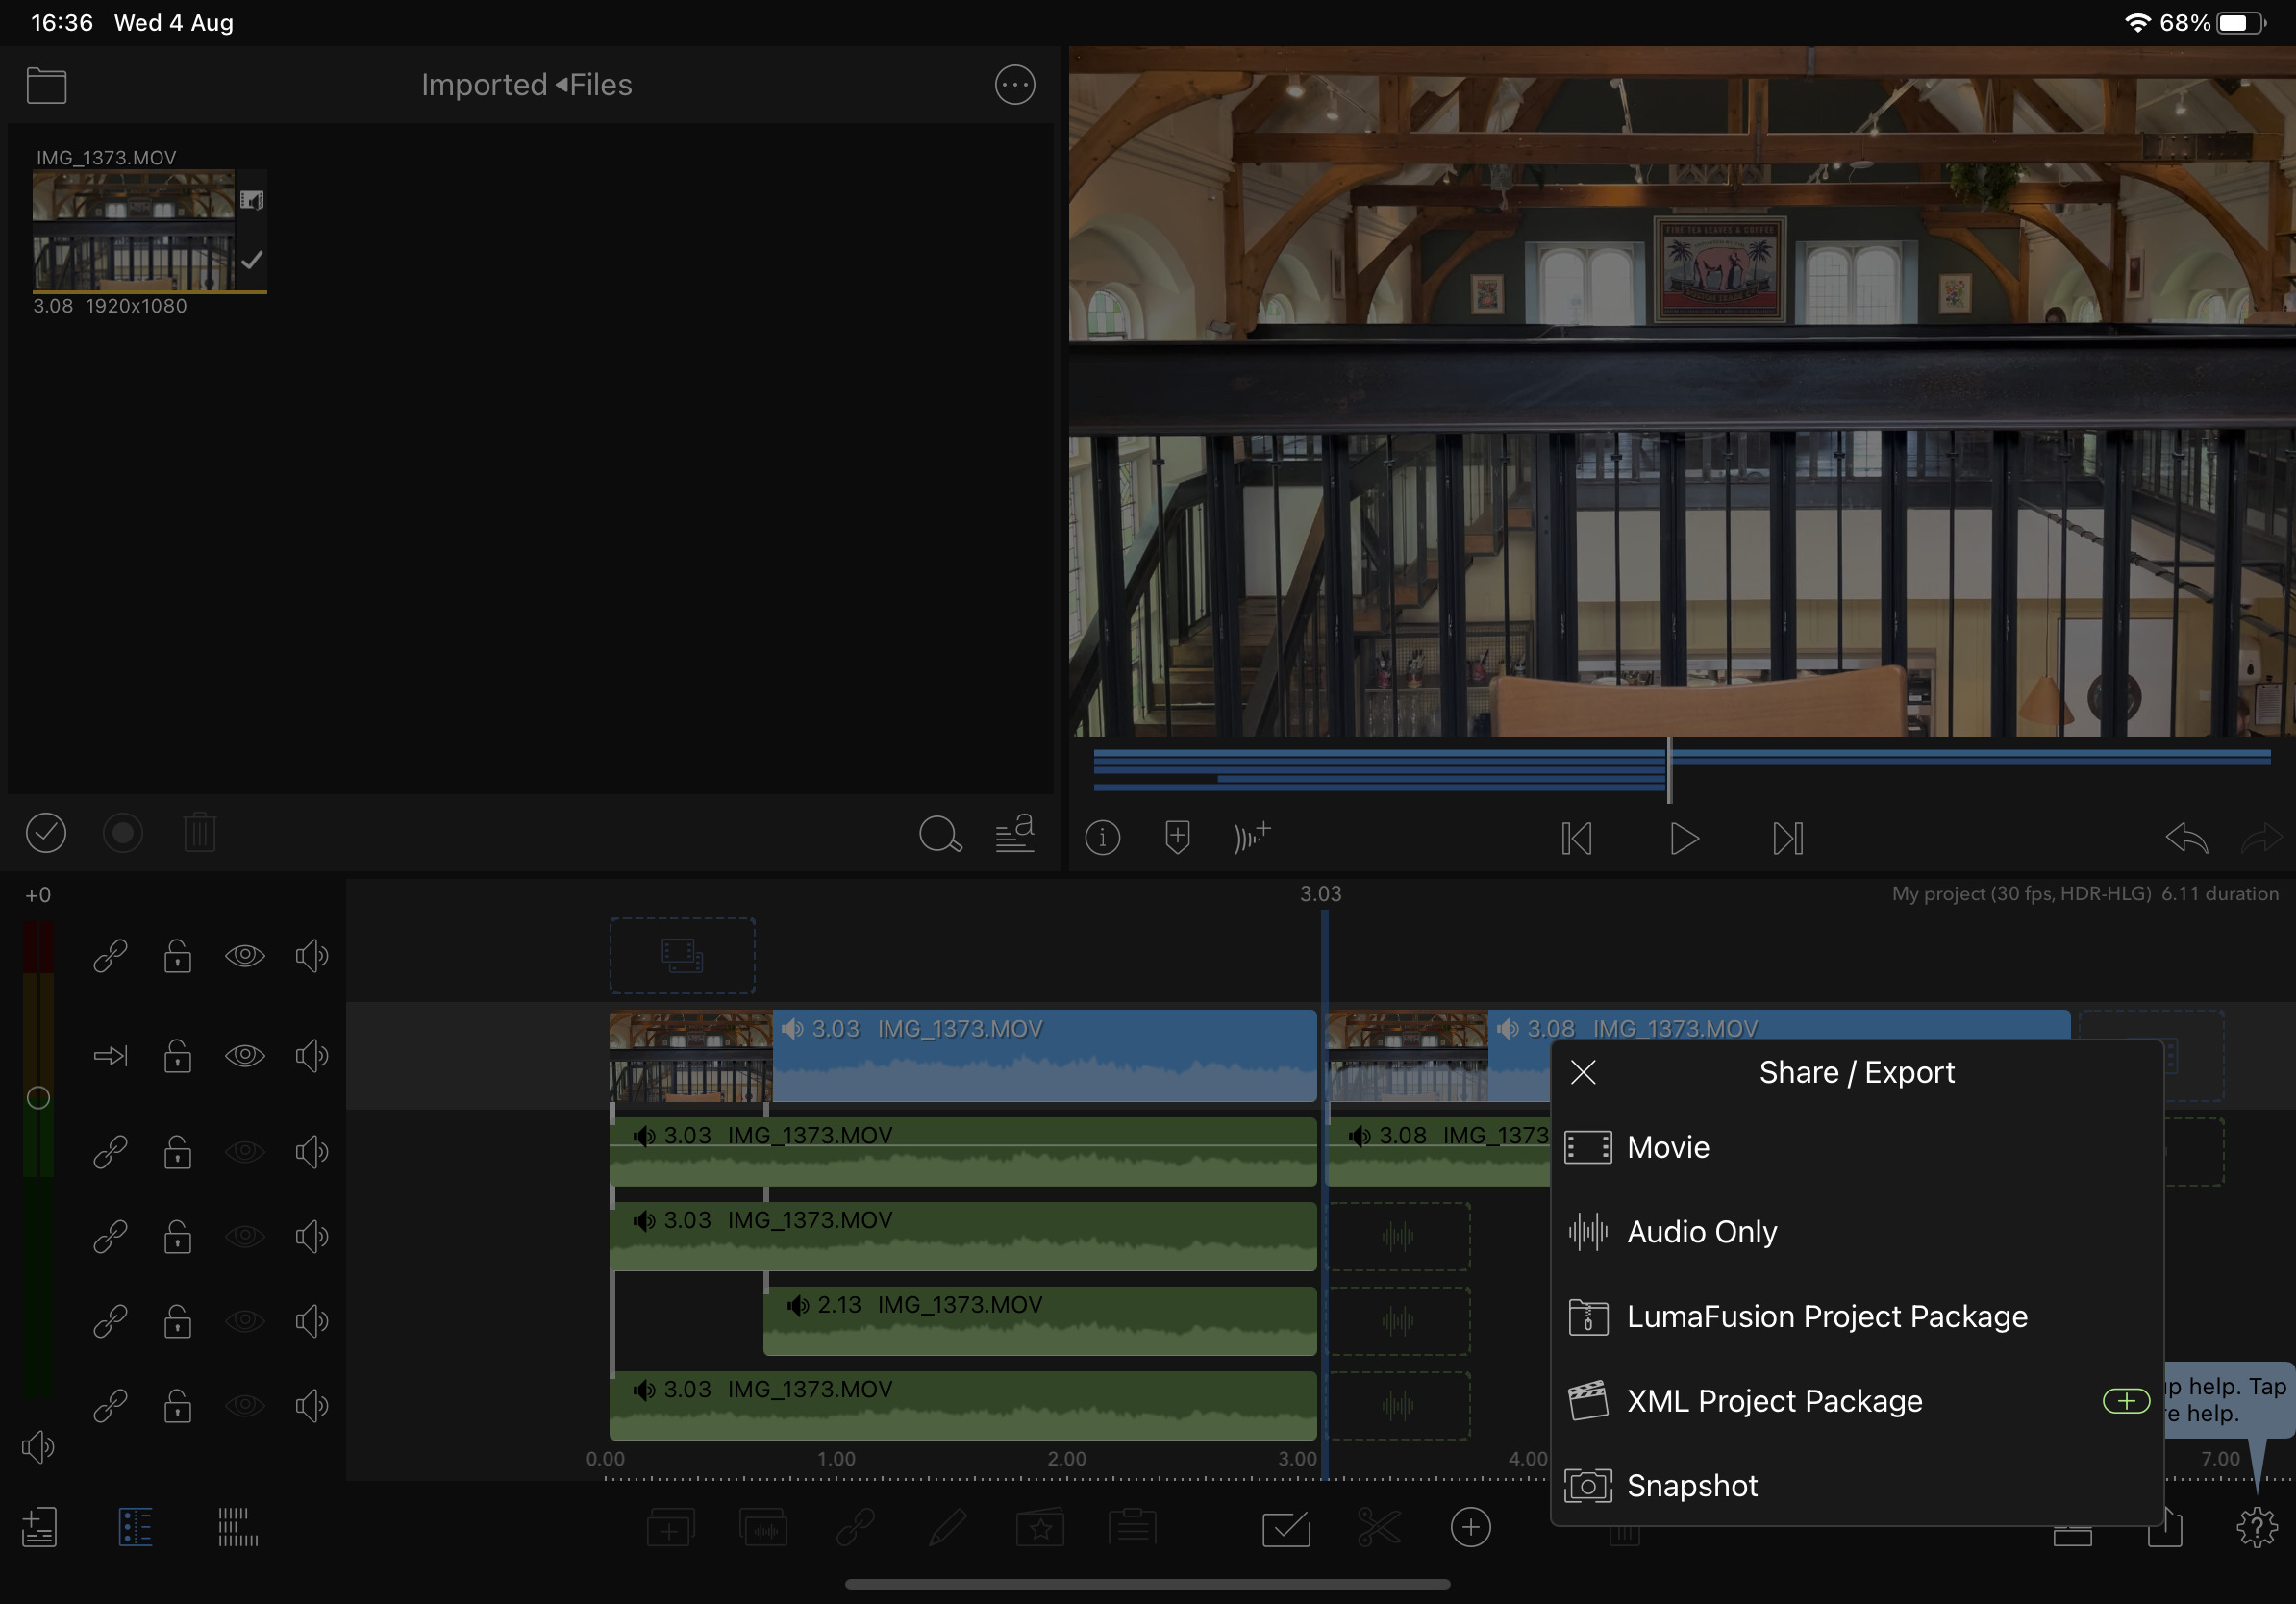Choose Audio Only export option
The image size is (2296, 1604).
point(1856,1231)
